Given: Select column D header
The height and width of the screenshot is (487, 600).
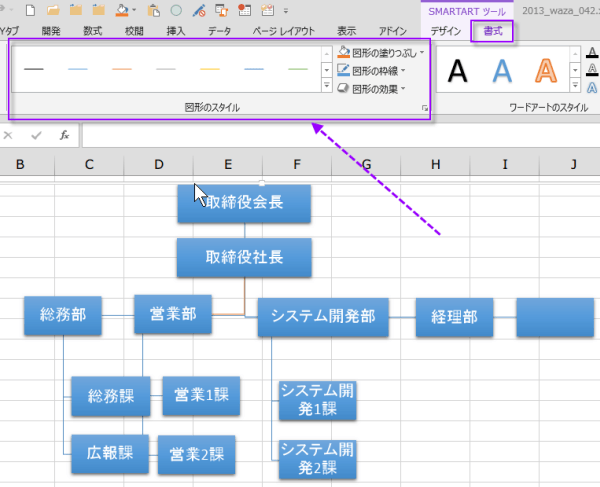Looking at the screenshot, I should coord(158,165).
